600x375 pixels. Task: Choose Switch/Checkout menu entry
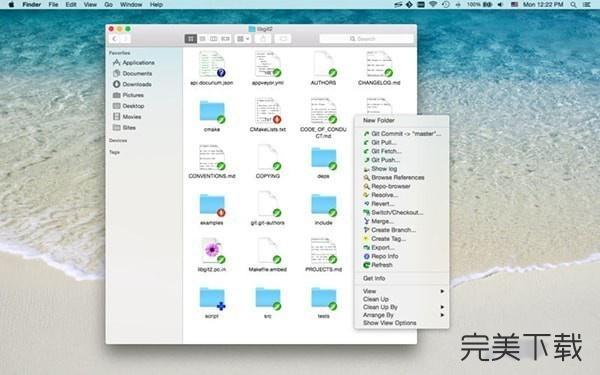(402, 212)
